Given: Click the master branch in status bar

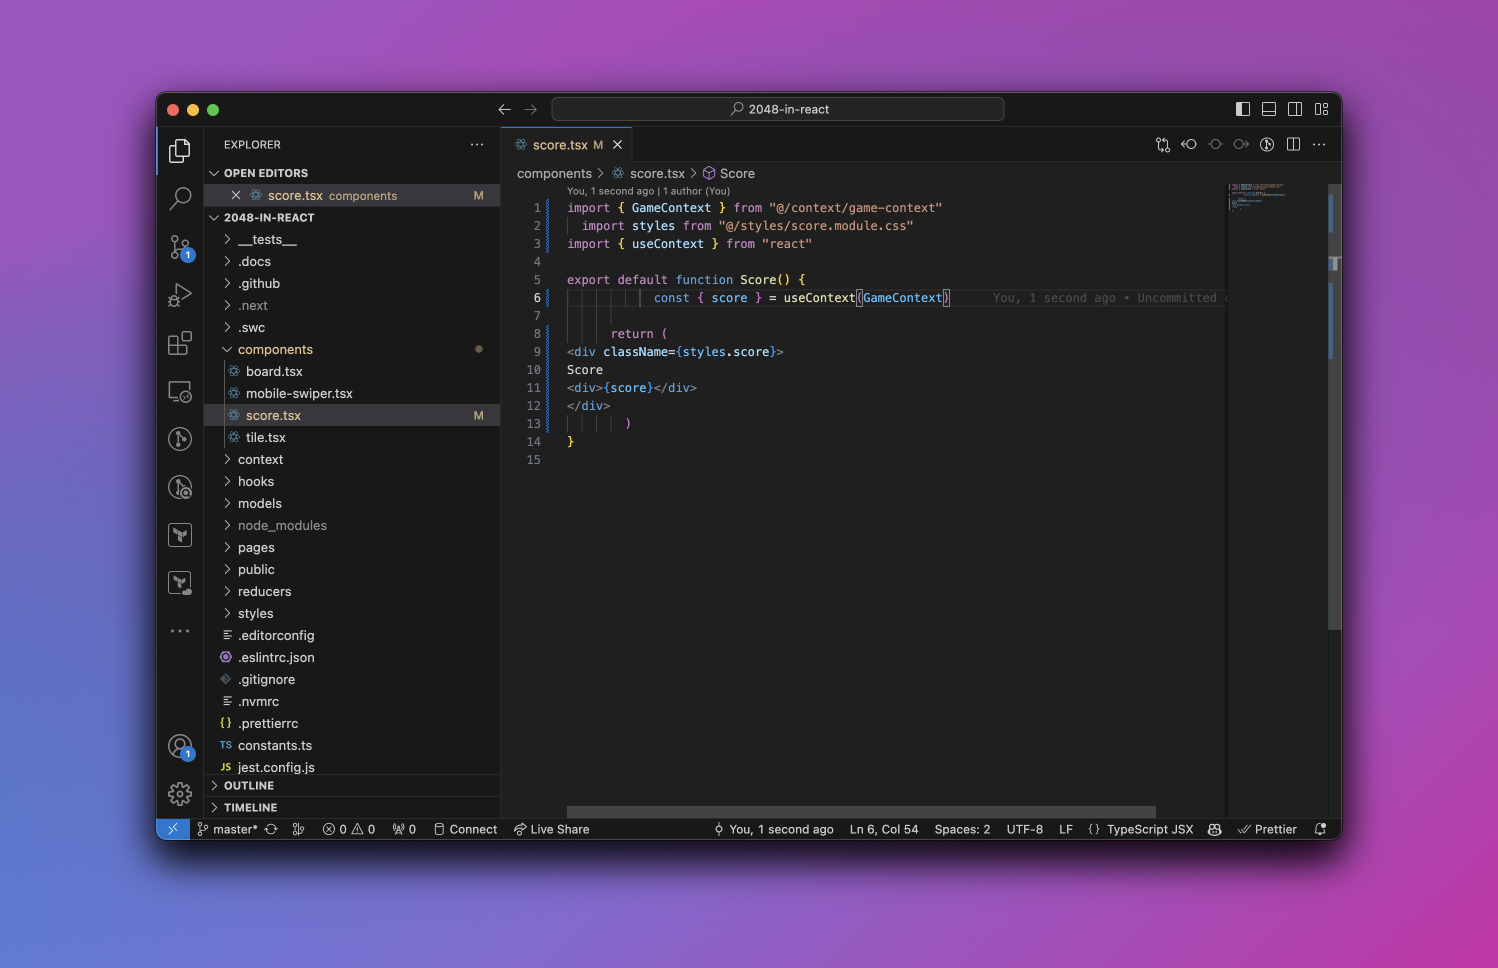Looking at the screenshot, I should tap(228, 829).
